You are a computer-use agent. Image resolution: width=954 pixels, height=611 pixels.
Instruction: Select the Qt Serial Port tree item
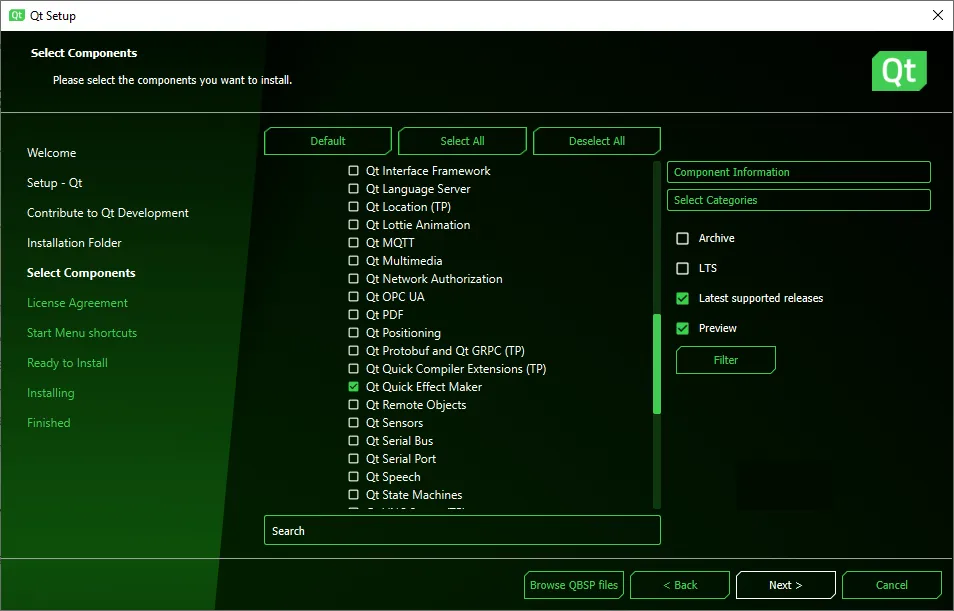coord(400,459)
